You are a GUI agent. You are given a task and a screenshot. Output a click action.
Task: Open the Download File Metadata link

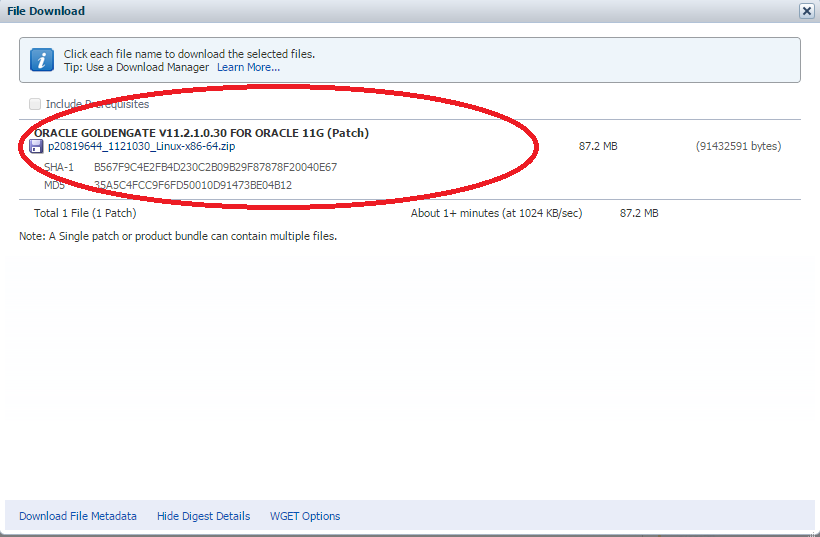point(78,516)
